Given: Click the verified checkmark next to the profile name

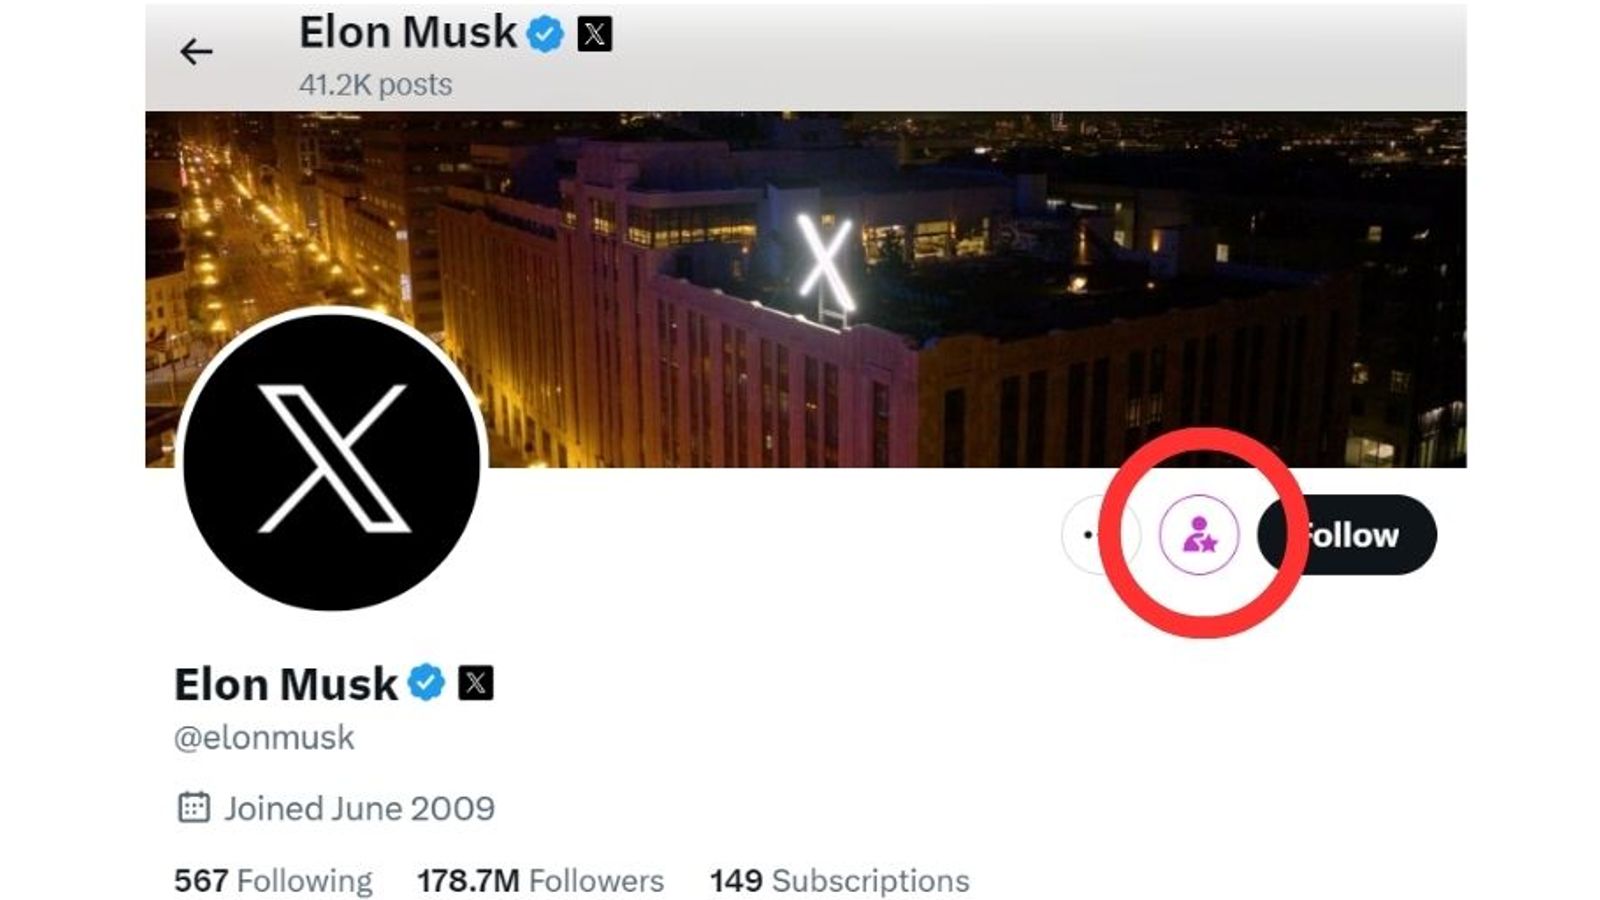Looking at the screenshot, I should [x=424, y=683].
